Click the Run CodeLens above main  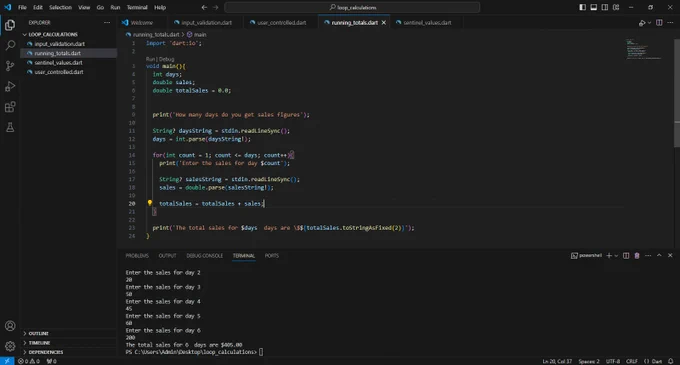point(150,59)
